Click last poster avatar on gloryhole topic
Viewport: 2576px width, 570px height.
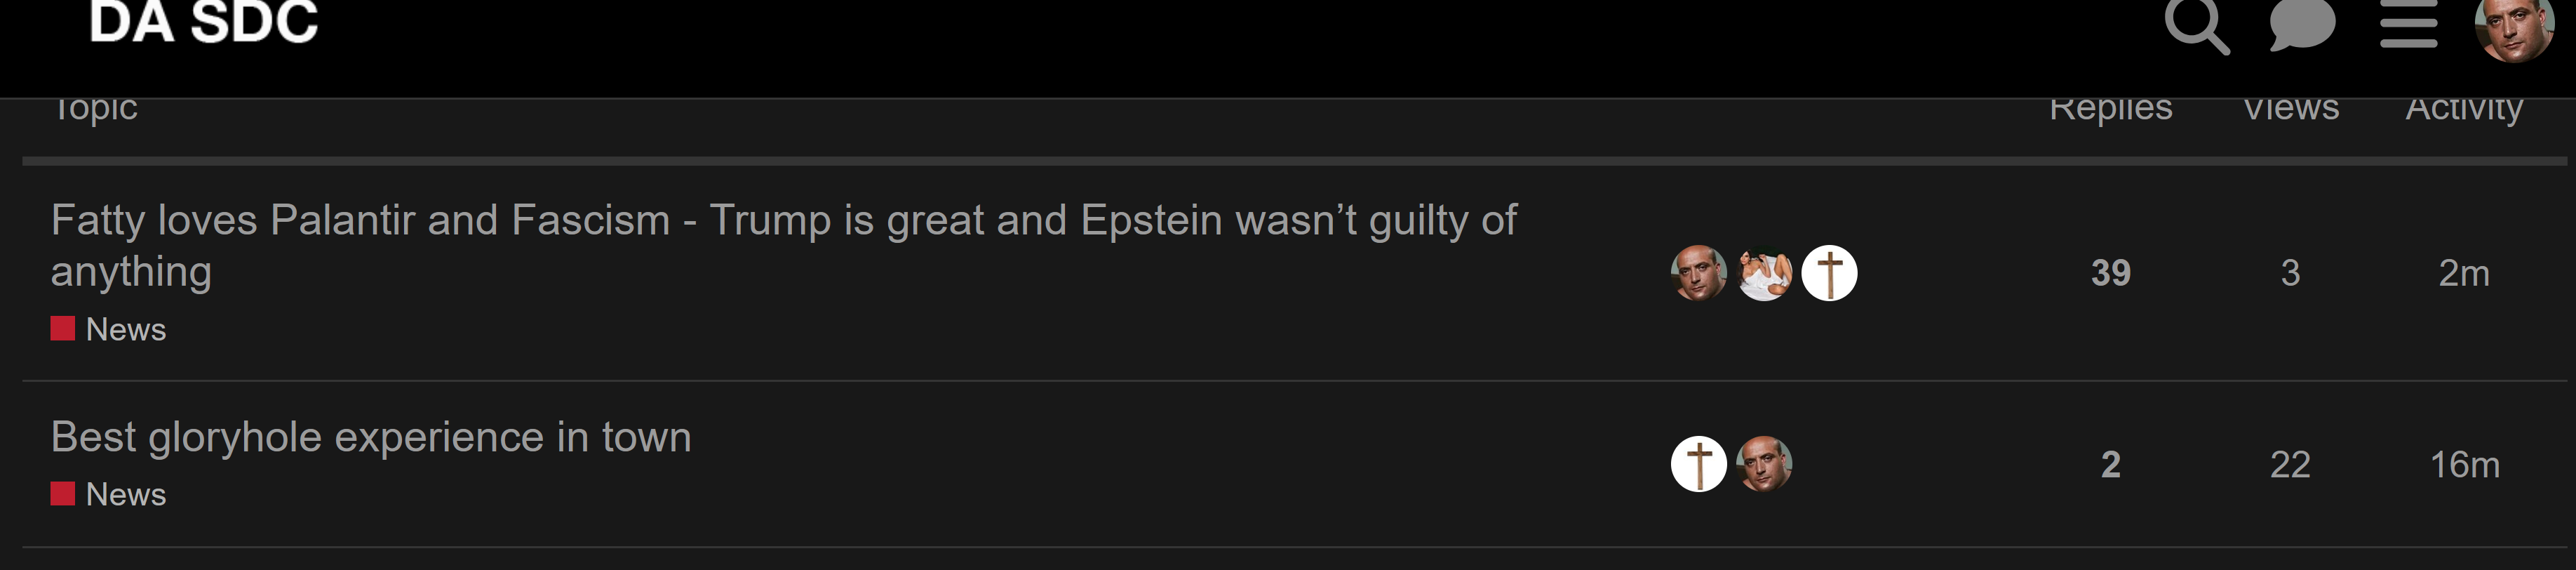point(1764,464)
